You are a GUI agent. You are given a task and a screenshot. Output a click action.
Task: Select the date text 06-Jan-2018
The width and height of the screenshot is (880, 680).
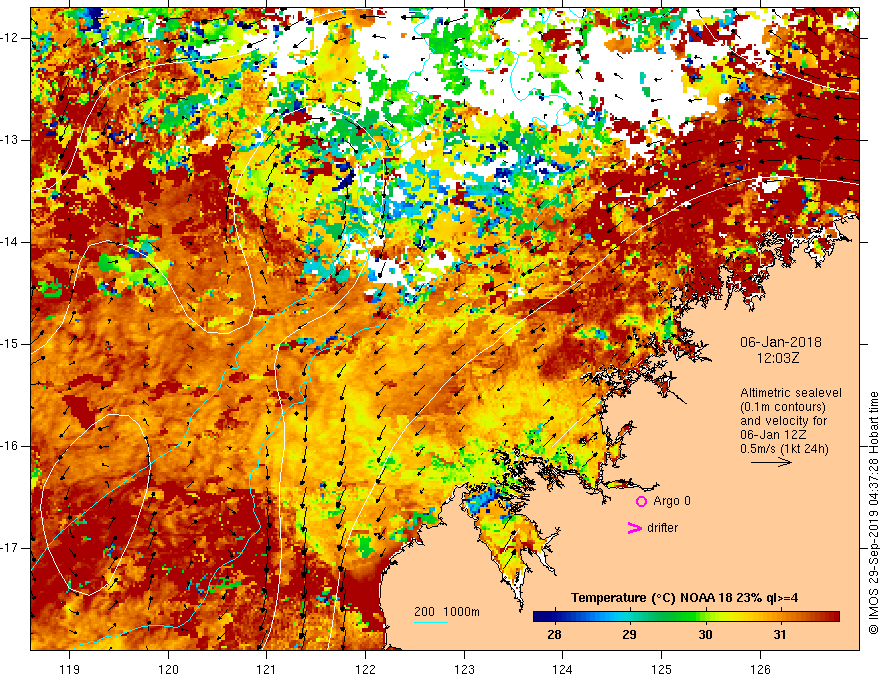pos(781,342)
